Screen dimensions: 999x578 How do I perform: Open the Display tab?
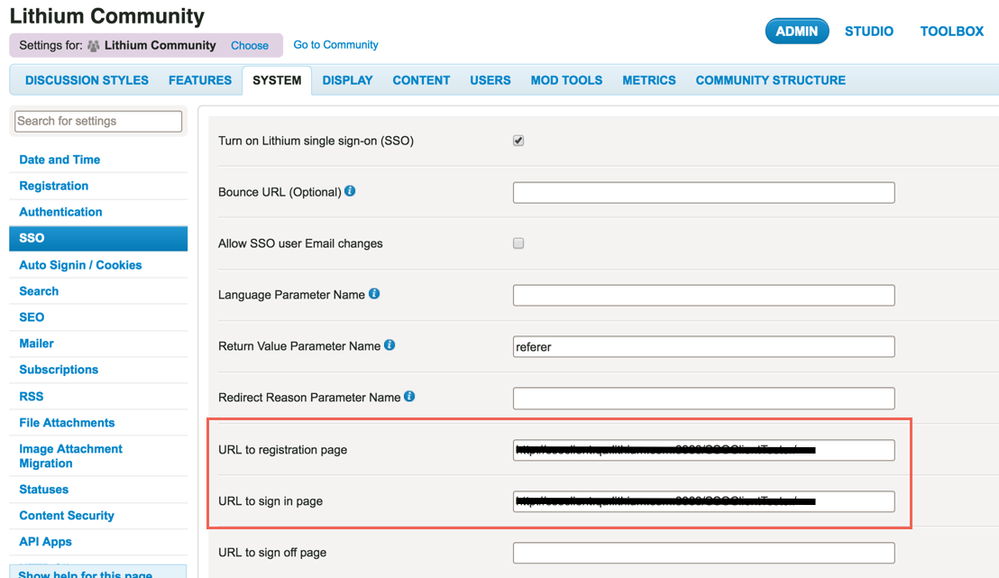click(x=347, y=80)
